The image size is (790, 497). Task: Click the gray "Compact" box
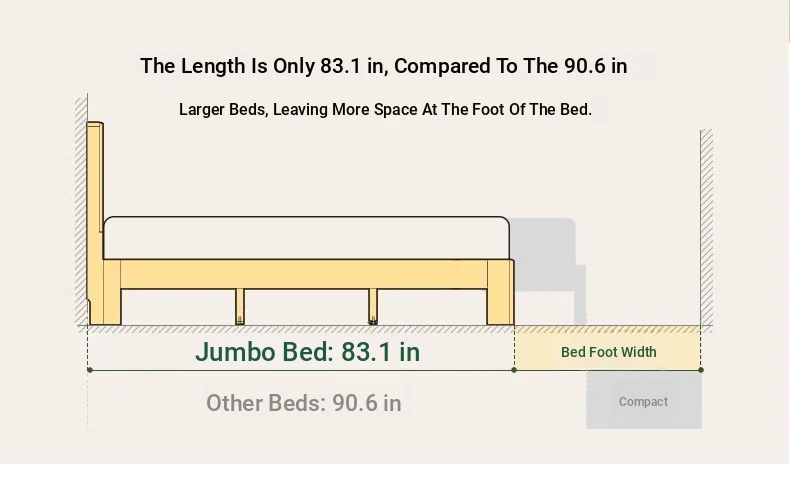643,402
